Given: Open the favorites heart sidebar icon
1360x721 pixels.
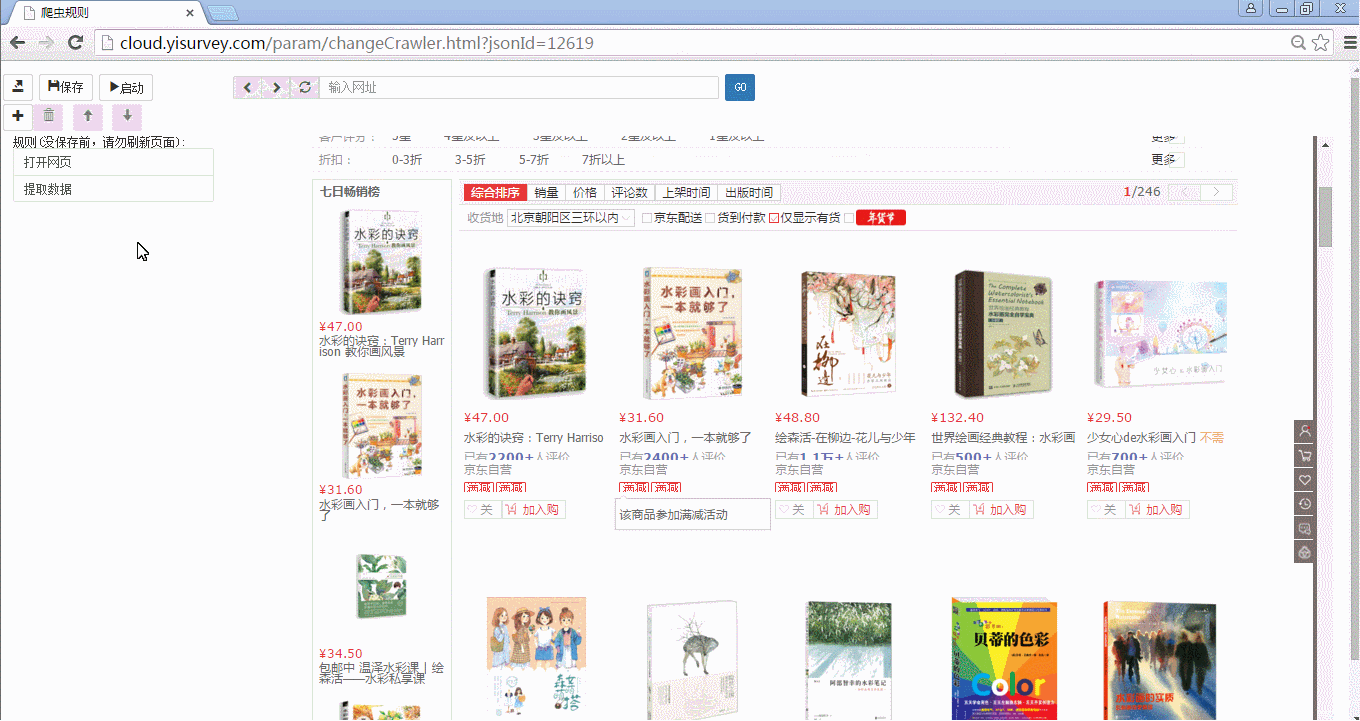Looking at the screenshot, I should tap(1304, 480).
